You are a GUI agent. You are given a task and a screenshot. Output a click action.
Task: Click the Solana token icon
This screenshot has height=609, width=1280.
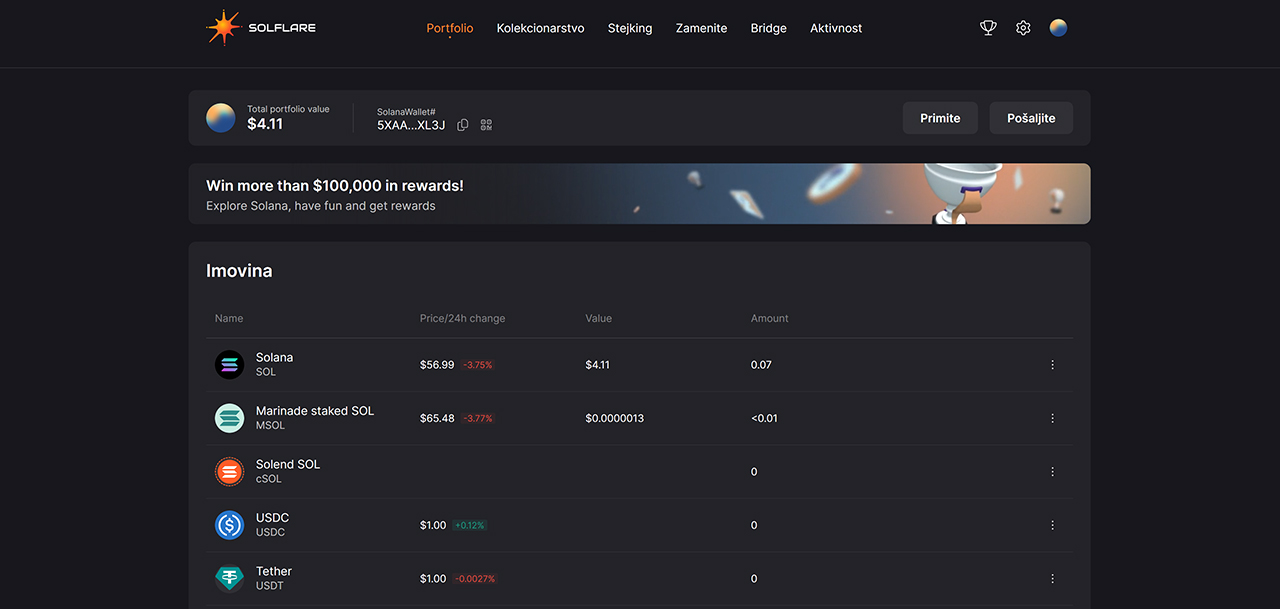coord(229,365)
